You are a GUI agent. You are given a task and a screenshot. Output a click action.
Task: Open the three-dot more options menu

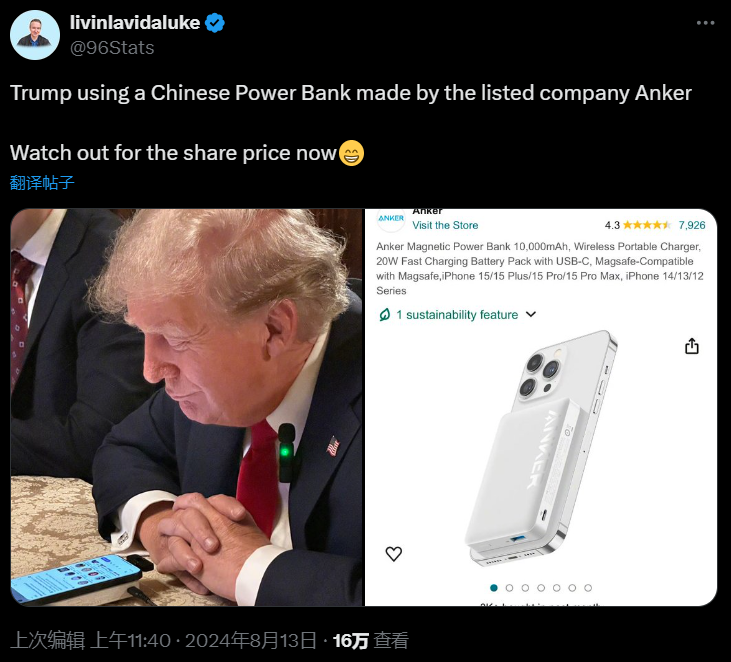tap(705, 23)
